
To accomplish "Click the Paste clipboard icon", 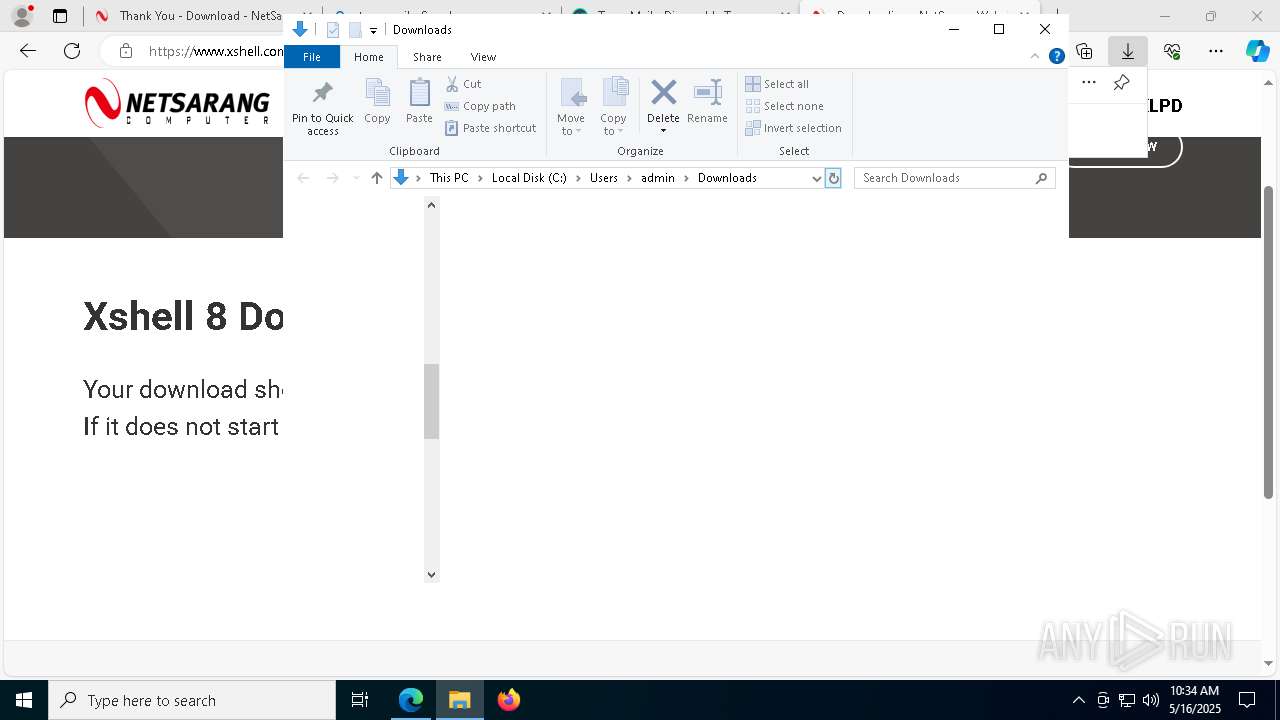I will 419,101.
